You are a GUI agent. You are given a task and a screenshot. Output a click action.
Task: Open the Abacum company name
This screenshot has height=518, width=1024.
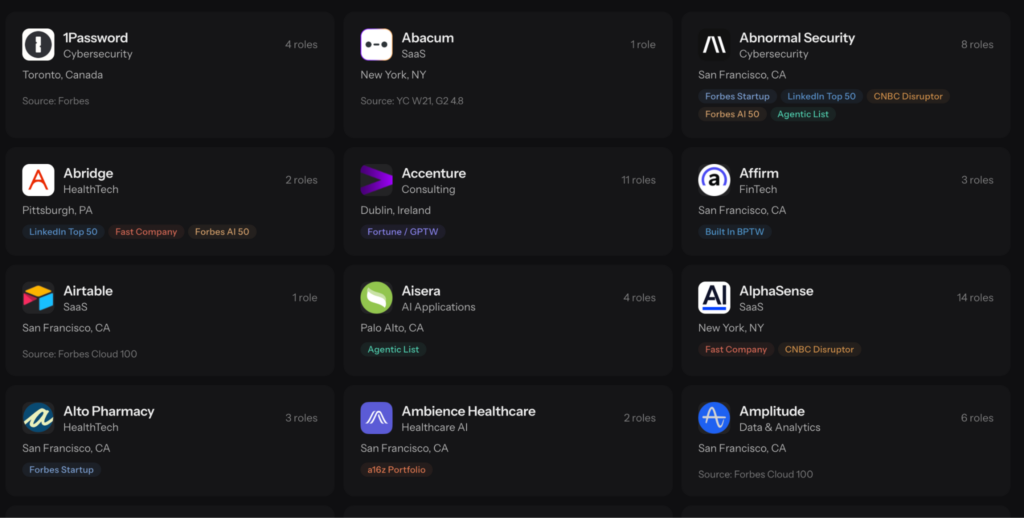tap(427, 38)
